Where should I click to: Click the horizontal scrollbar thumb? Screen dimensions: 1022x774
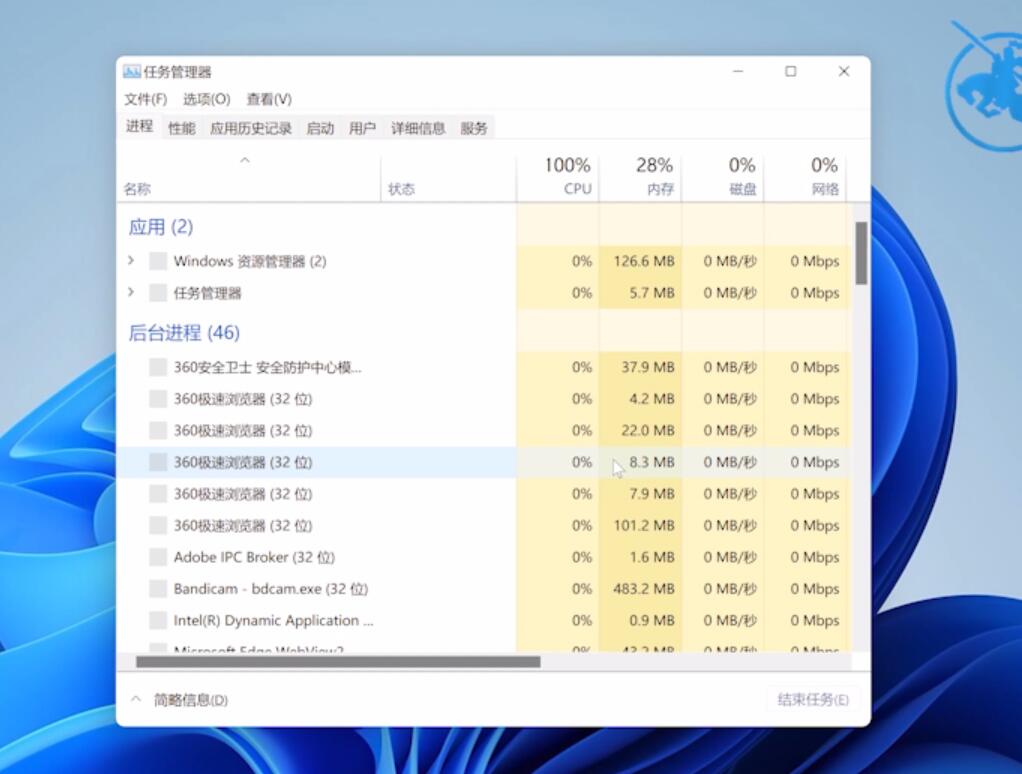coord(338,662)
